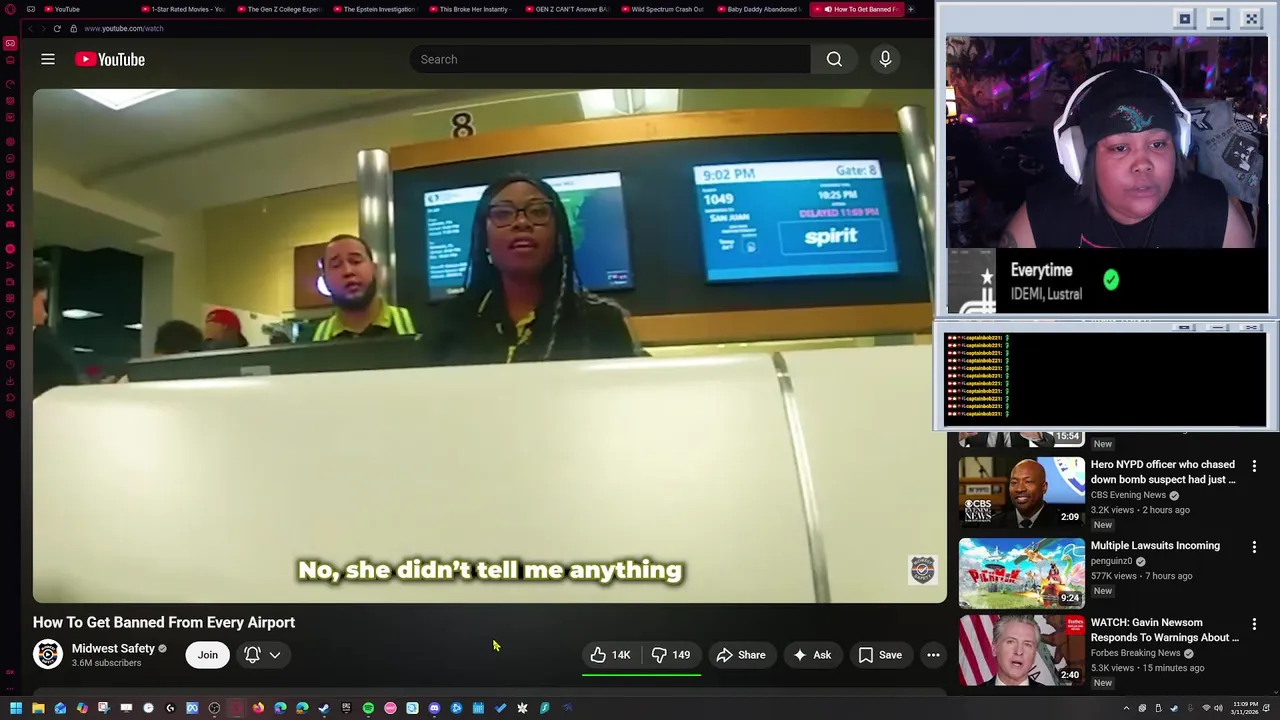Click the YouTube search input field
1280x720 pixels.
point(610,59)
